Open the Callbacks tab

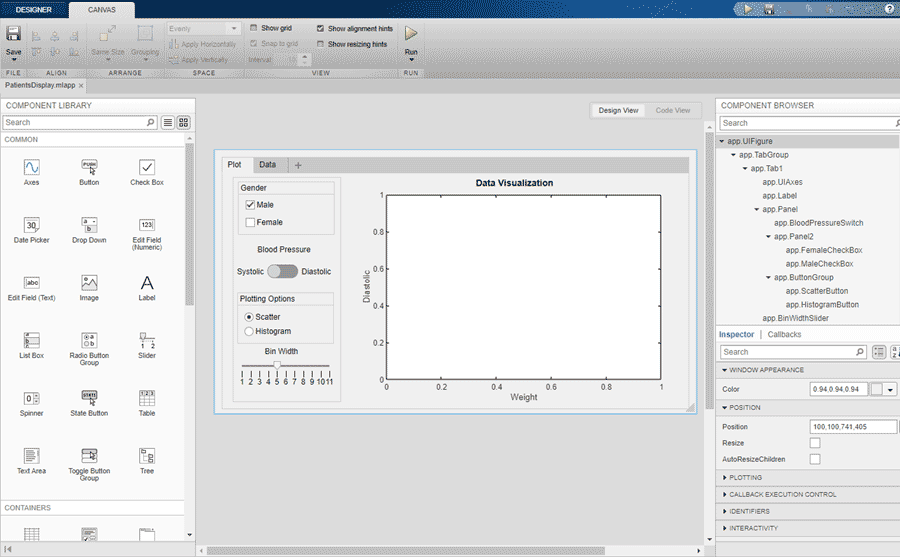click(x=784, y=334)
